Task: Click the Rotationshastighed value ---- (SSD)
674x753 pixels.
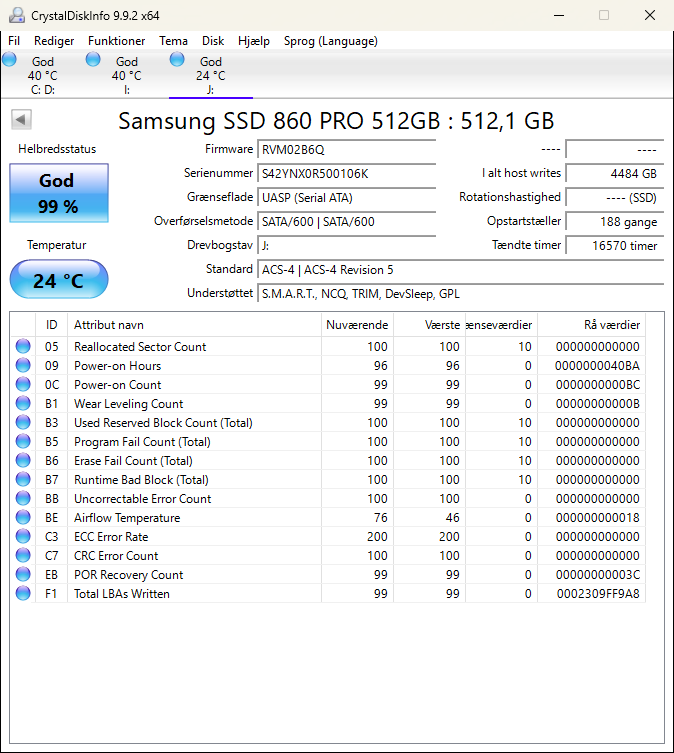Action: (614, 197)
